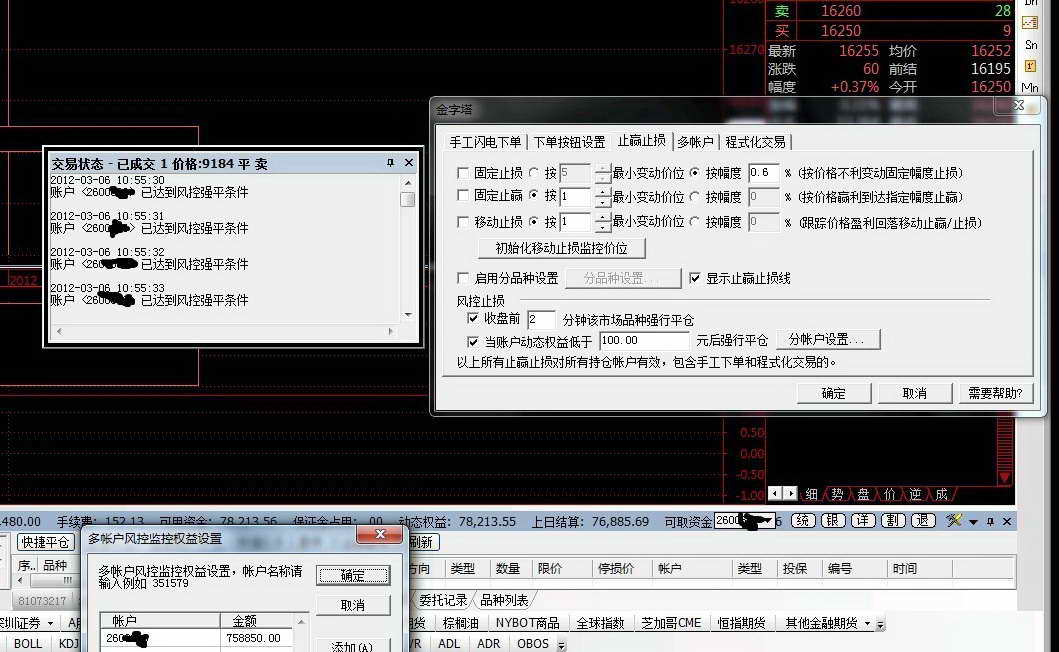Toggle the 启用分品种设置 checkbox
Image resolution: width=1059 pixels, height=652 pixels.
click(x=463, y=278)
